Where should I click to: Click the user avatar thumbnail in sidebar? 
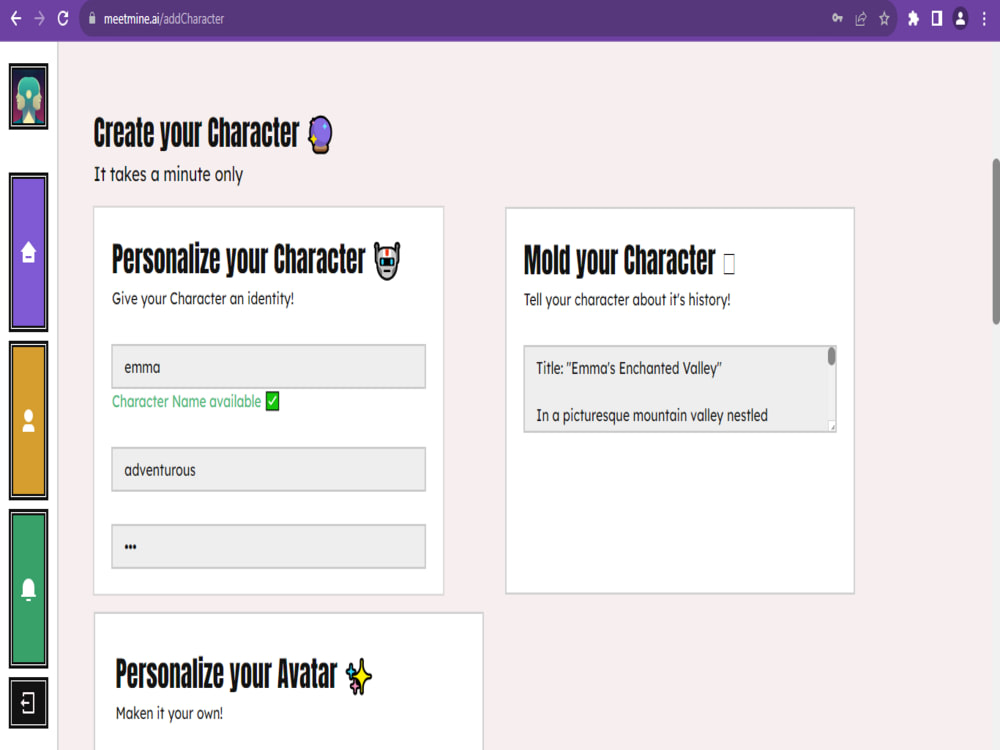tap(28, 96)
